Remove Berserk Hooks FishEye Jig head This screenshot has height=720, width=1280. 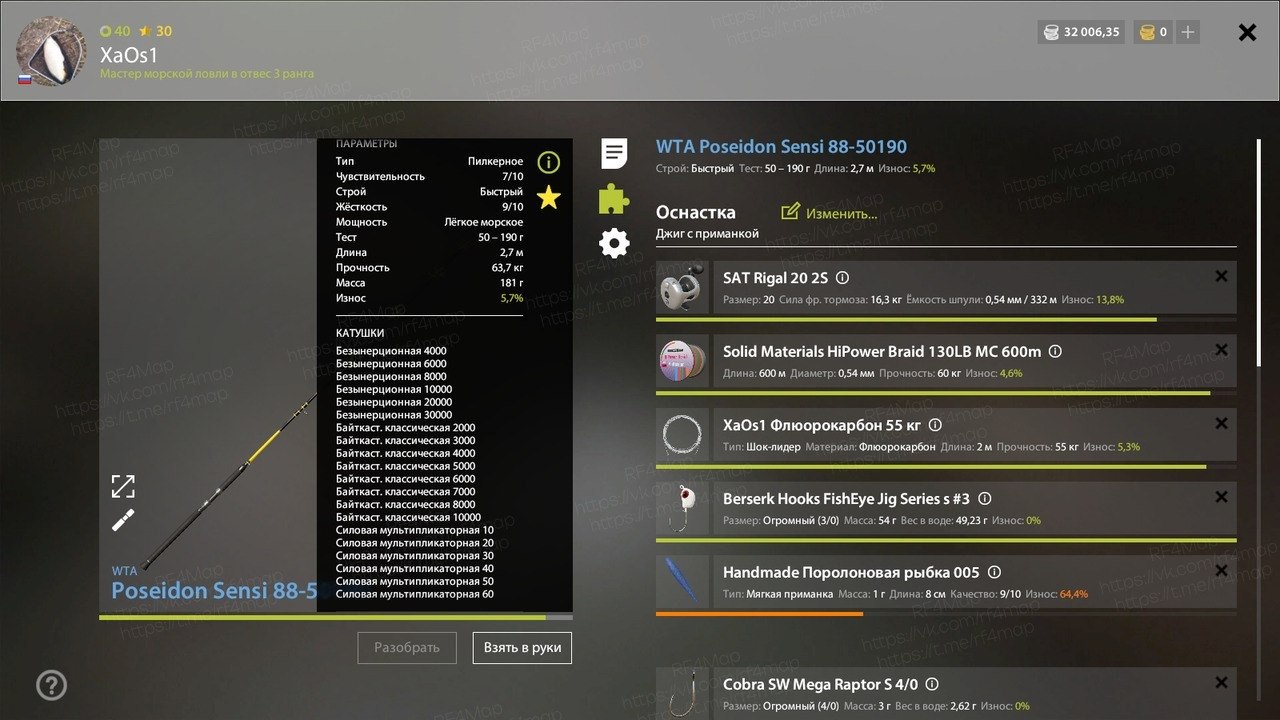click(x=1221, y=497)
